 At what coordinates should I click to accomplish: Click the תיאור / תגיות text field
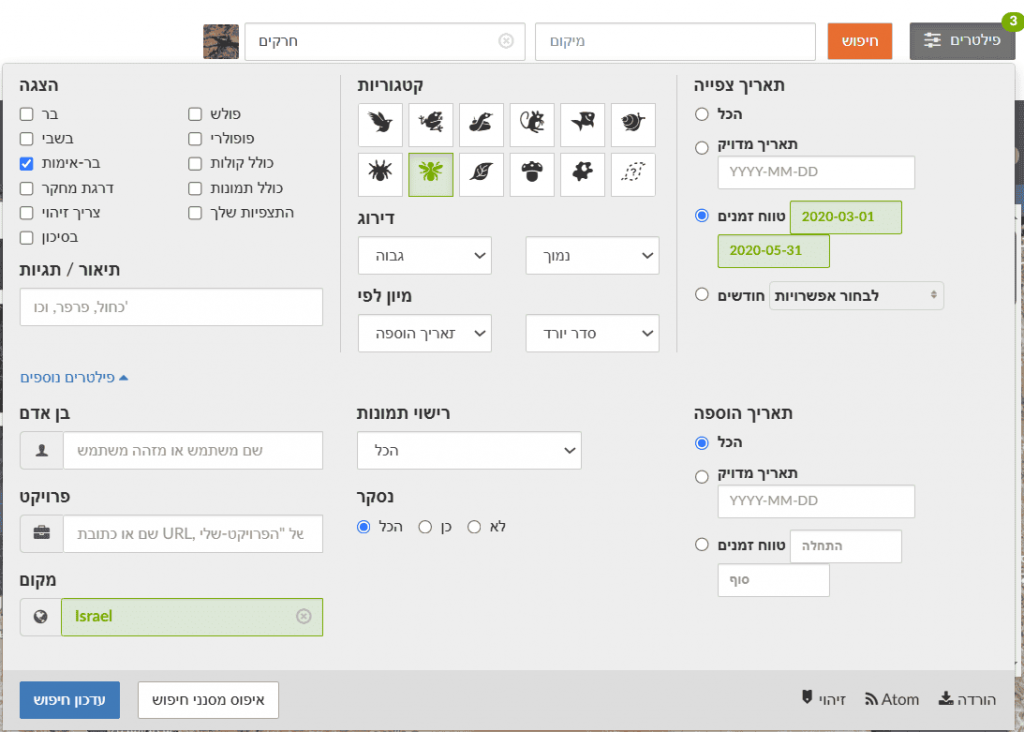click(171, 307)
